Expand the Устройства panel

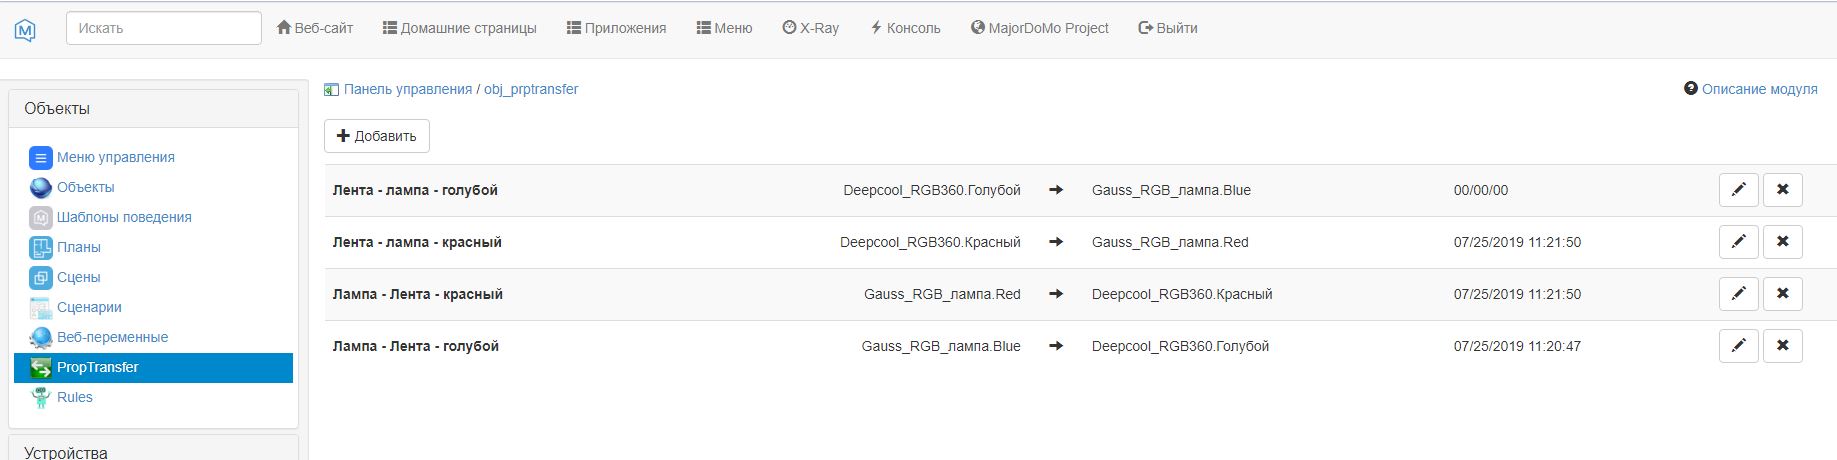click(66, 452)
